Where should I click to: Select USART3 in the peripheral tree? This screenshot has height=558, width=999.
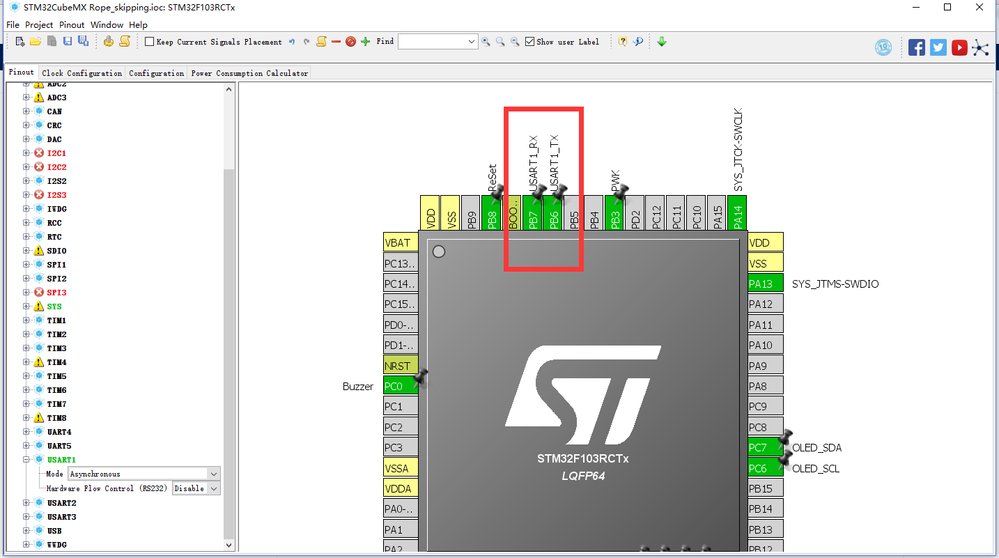point(61,517)
